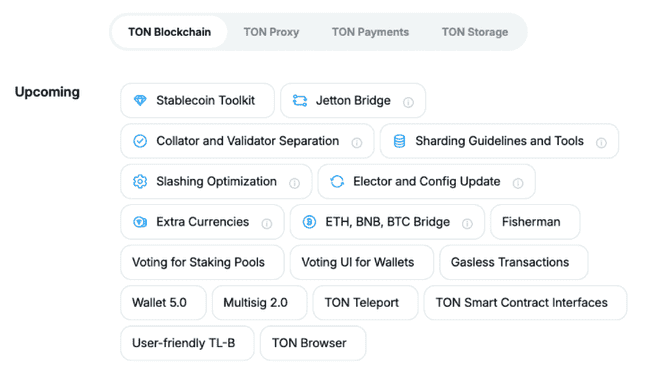
Task: Open the info icon next to Jetton Bridge
Action: click(x=408, y=102)
